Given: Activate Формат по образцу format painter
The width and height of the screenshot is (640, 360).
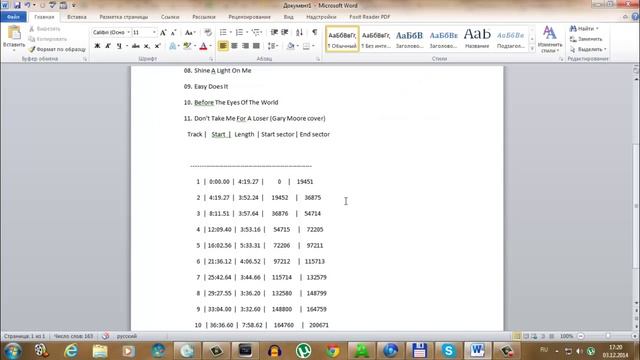Looking at the screenshot, I should pos(57,49).
